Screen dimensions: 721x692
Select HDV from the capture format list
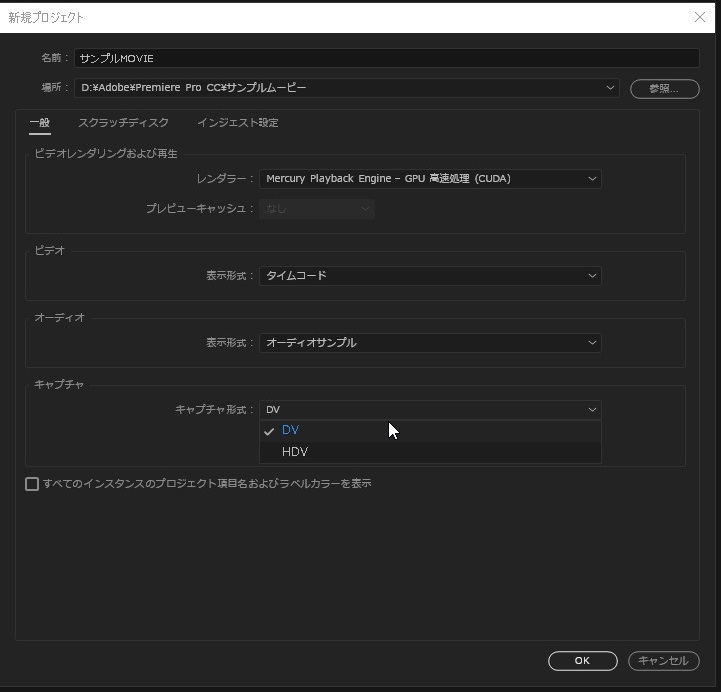click(295, 452)
